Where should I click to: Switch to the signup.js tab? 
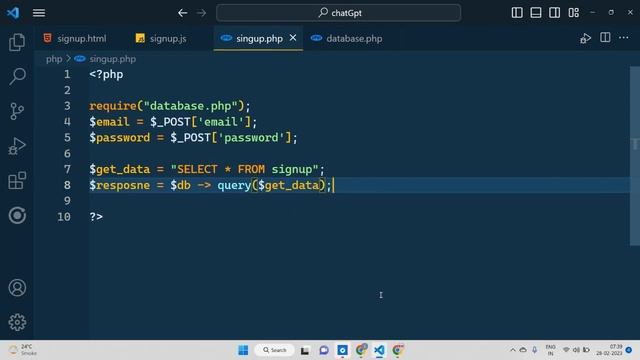[x=161, y=38]
